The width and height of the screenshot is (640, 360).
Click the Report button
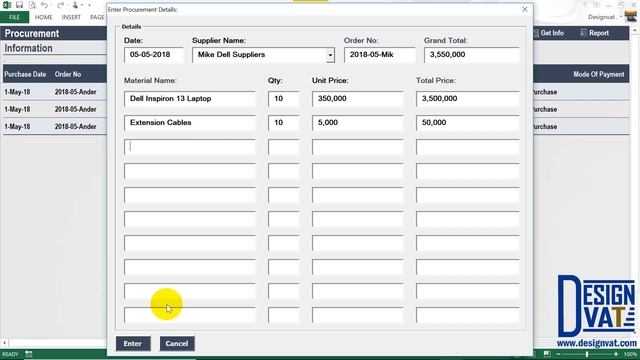pyautogui.click(x=594, y=33)
